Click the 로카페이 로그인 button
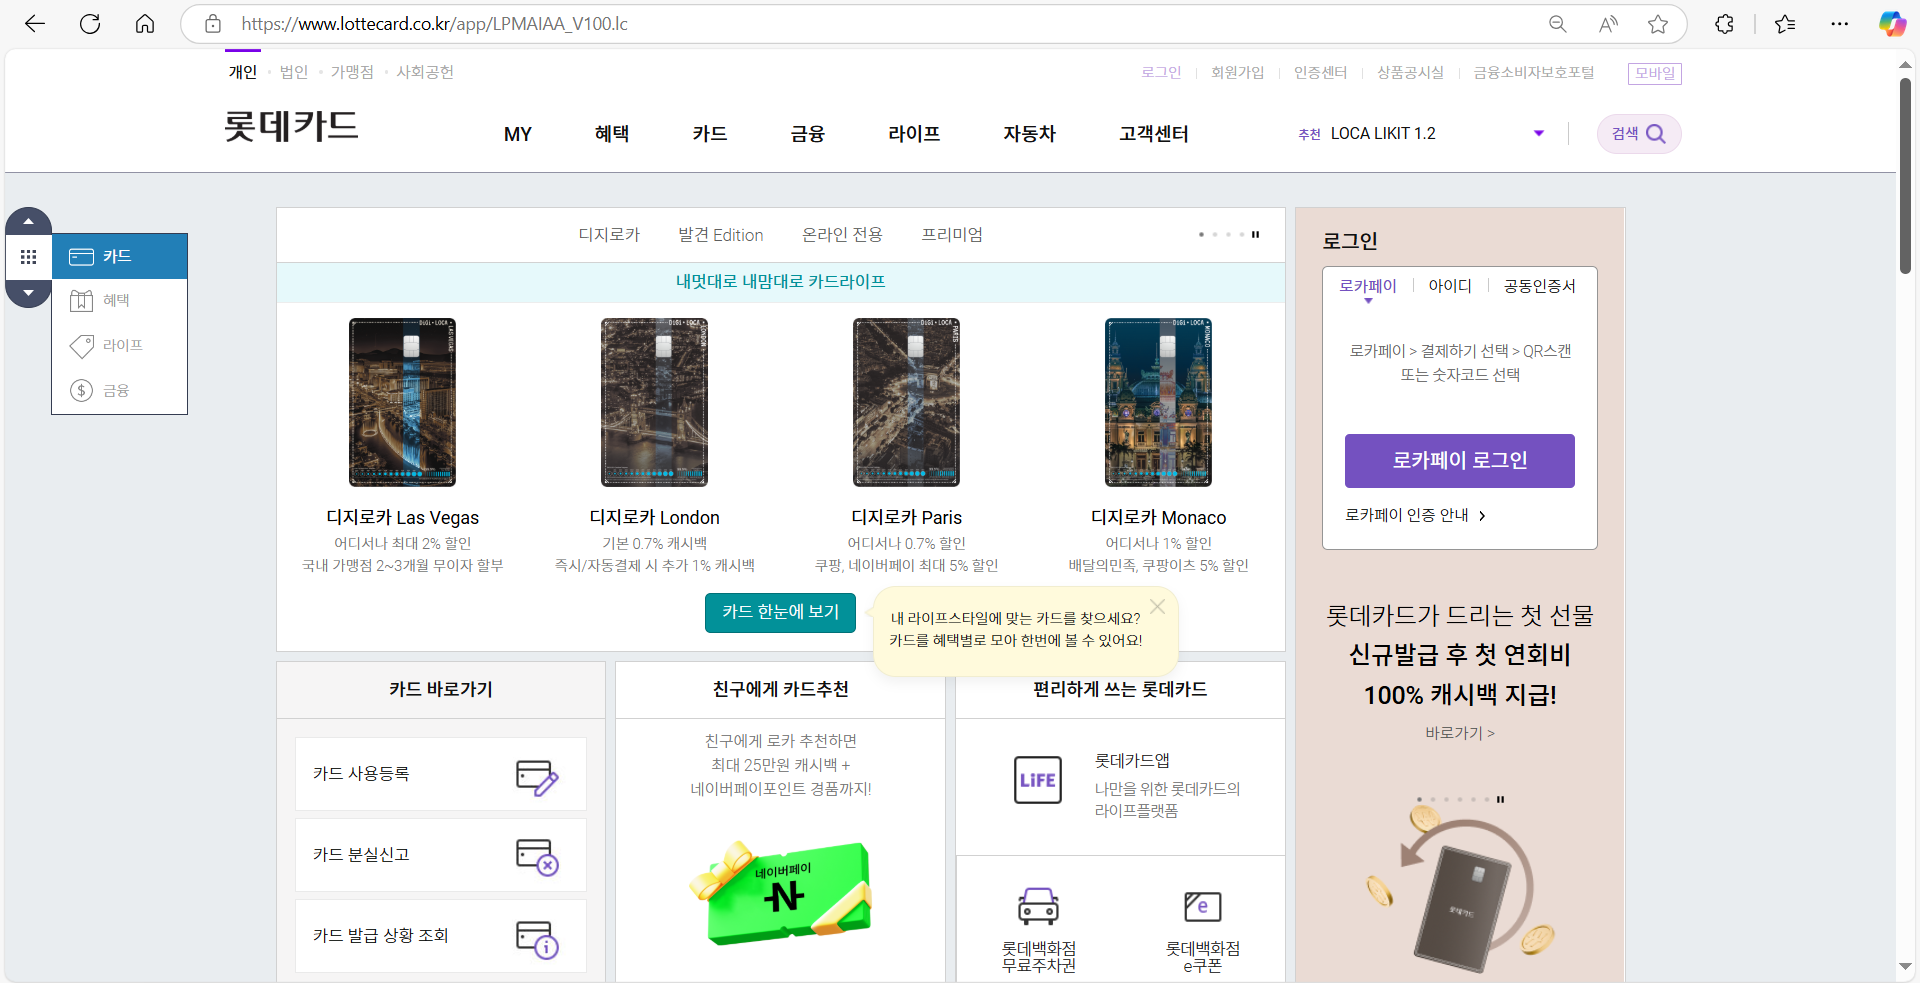Screen dimensions: 1920x983 point(1460,461)
